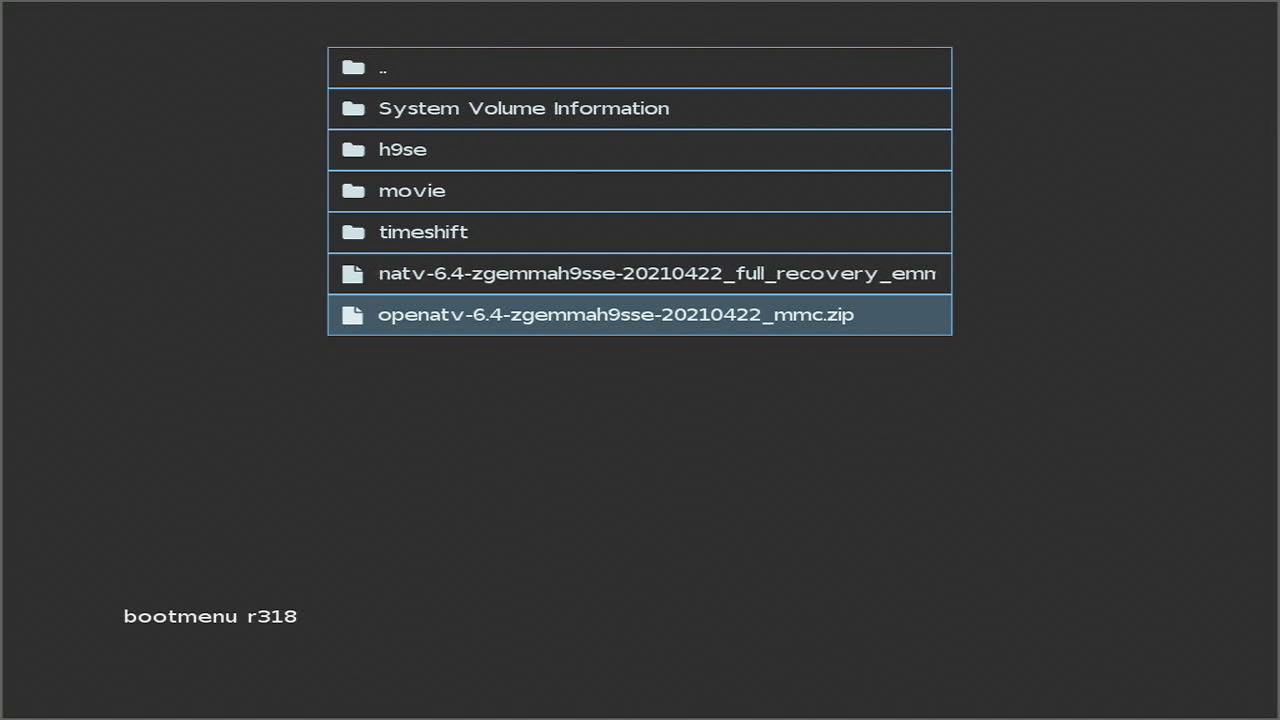Click the bootmenu r318 version label
The image size is (1280, 720).
click(x=210, y=616)
